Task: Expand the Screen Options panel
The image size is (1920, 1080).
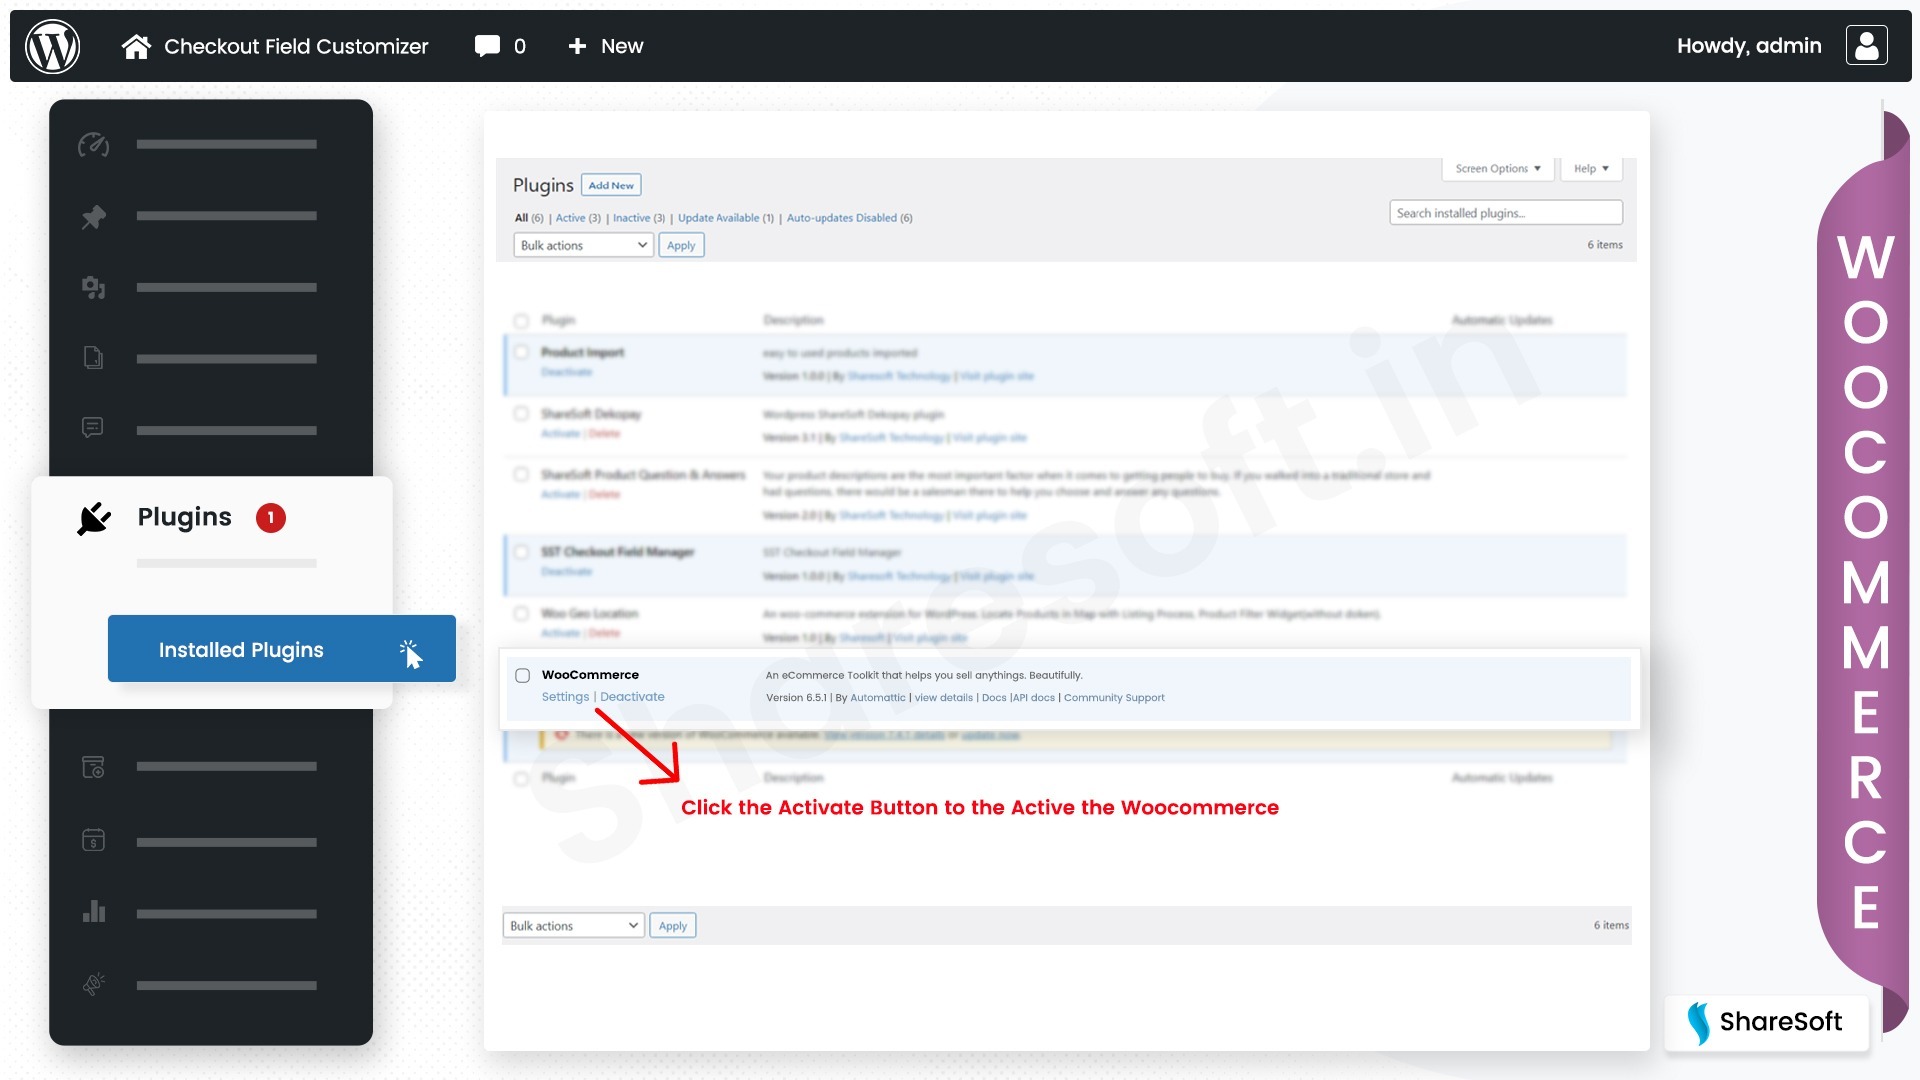Action: 1497,168
